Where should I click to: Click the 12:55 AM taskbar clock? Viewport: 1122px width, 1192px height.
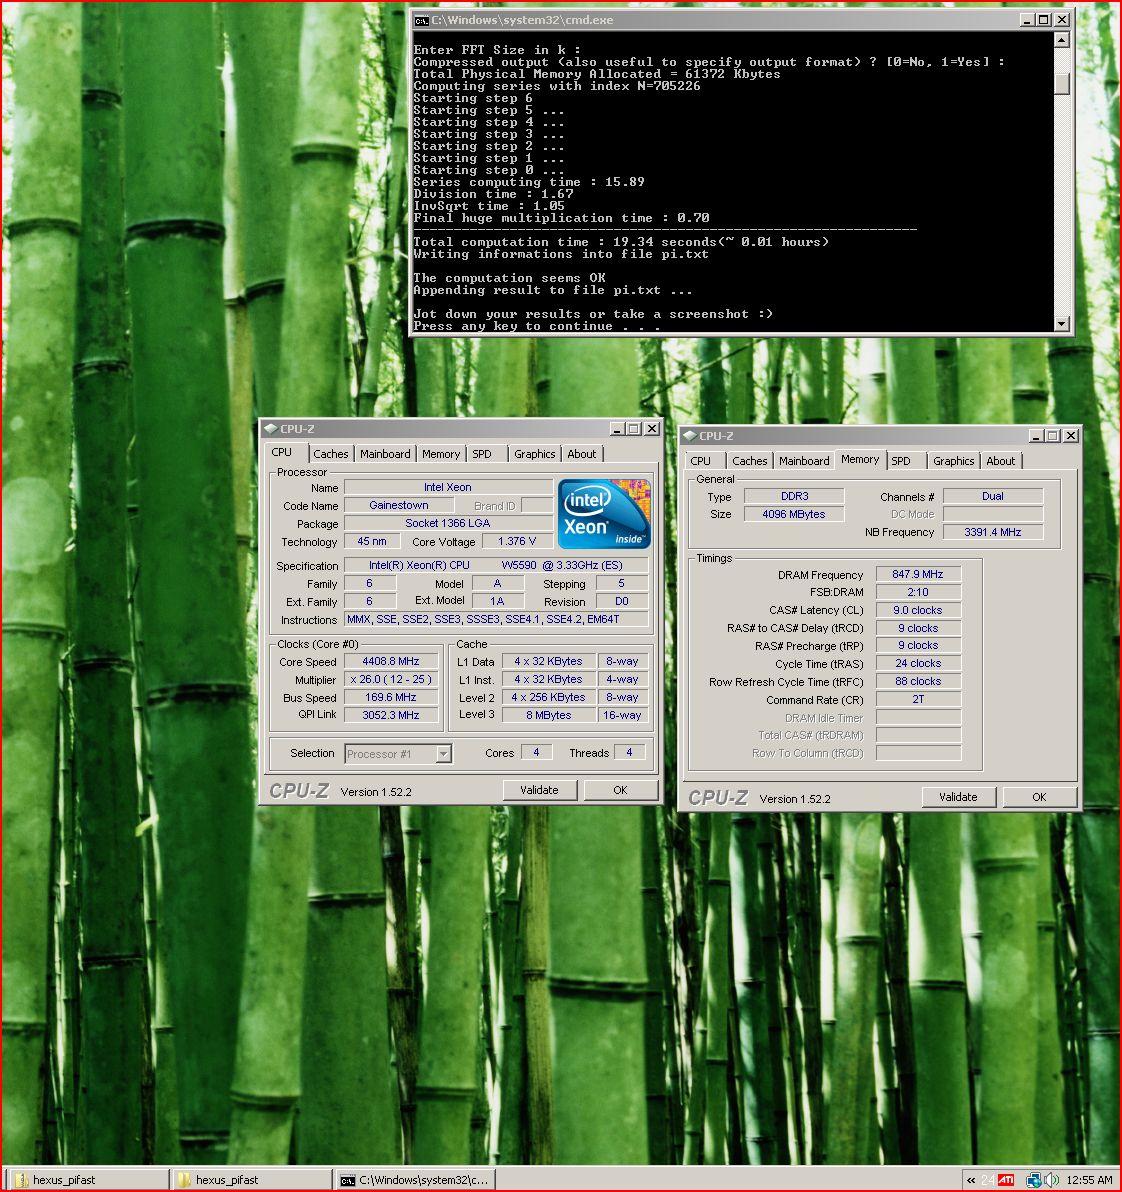point(1089,1180)
